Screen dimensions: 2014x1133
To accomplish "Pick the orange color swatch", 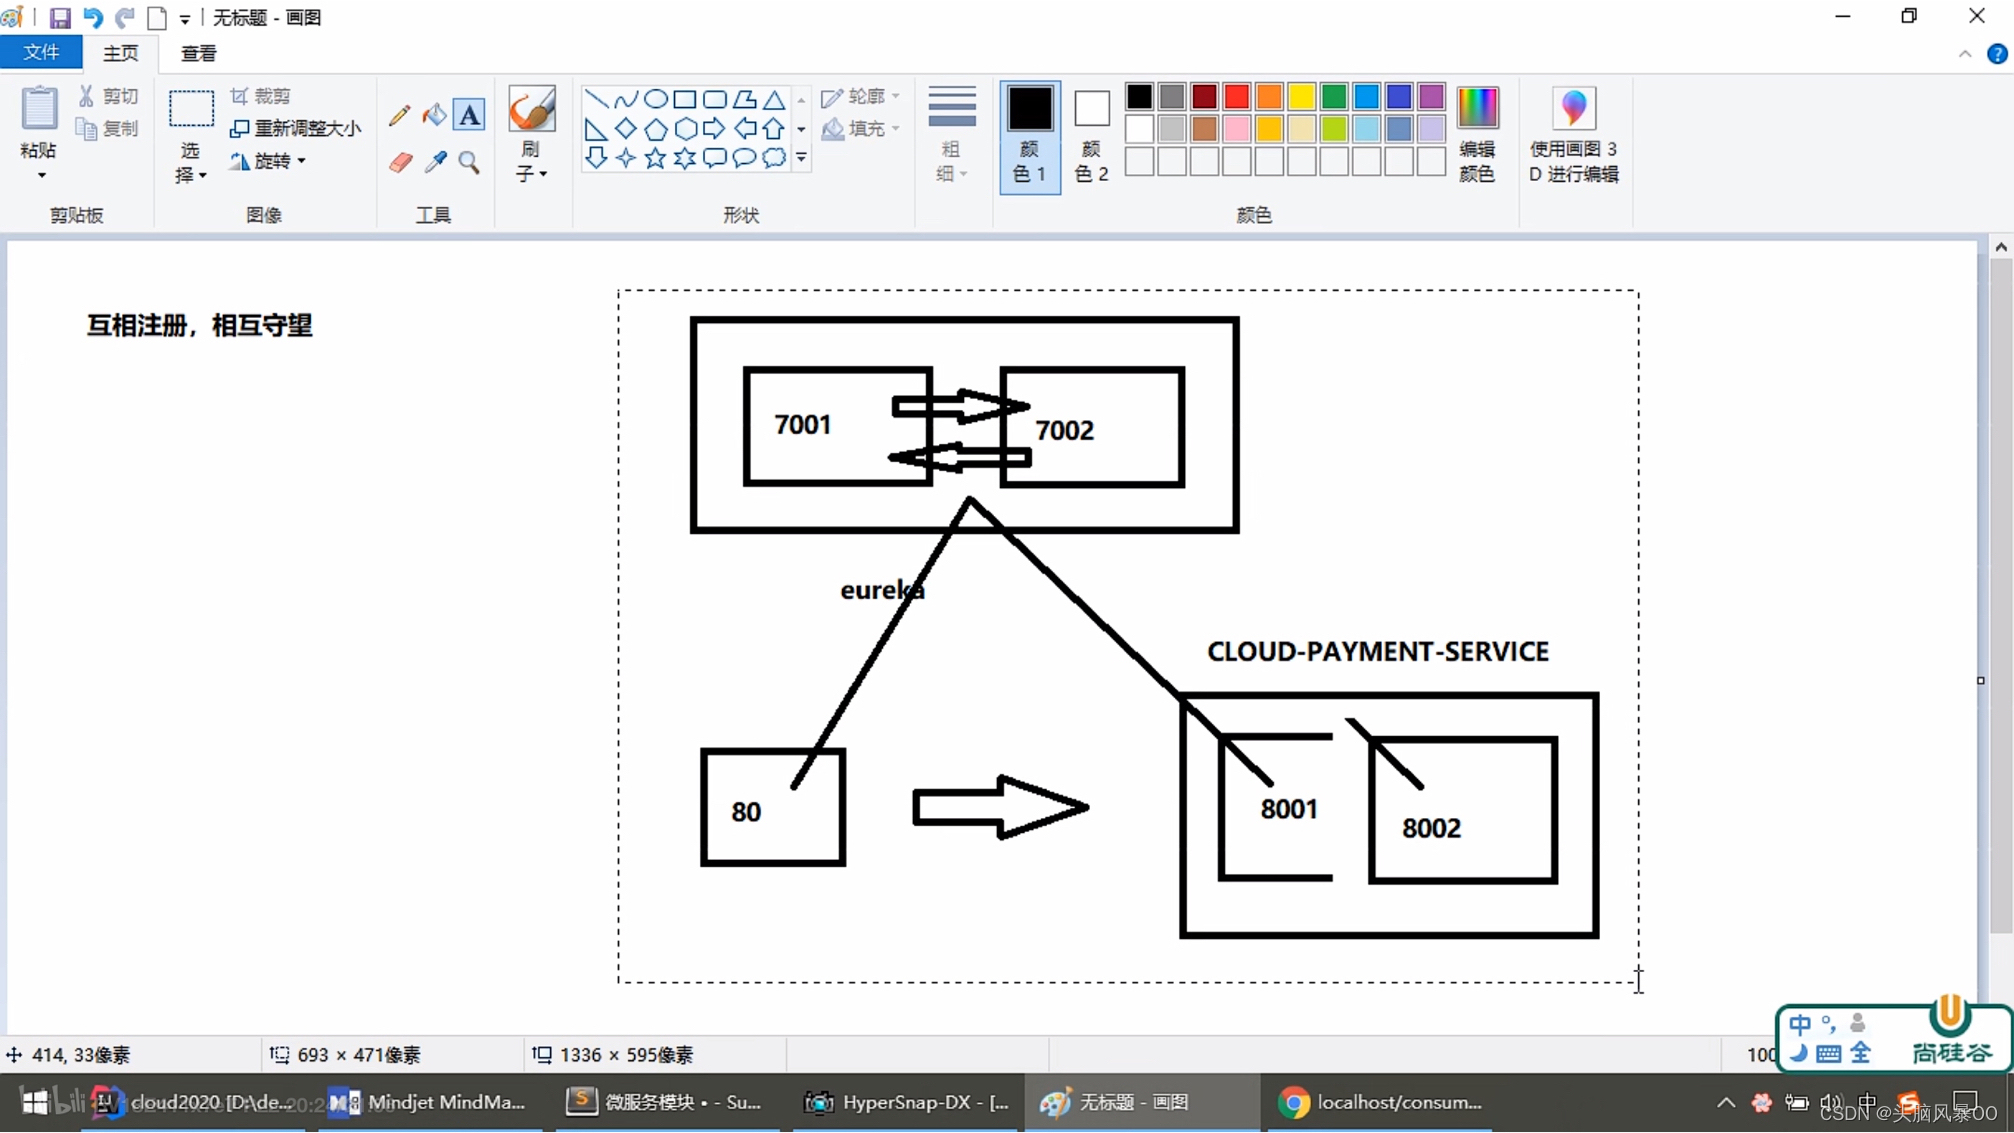I will [1269, 96].
